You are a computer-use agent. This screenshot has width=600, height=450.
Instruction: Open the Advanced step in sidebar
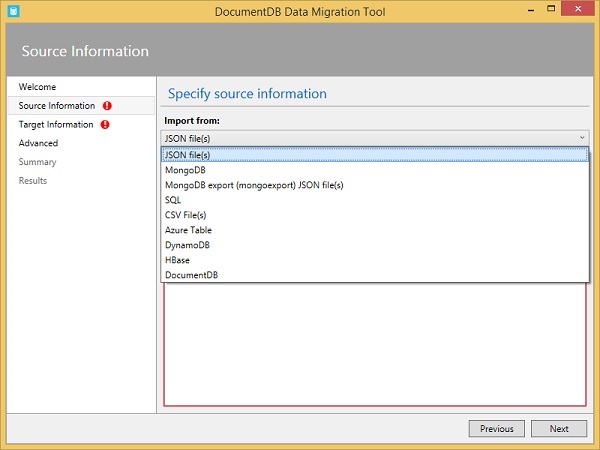(38, 143)
